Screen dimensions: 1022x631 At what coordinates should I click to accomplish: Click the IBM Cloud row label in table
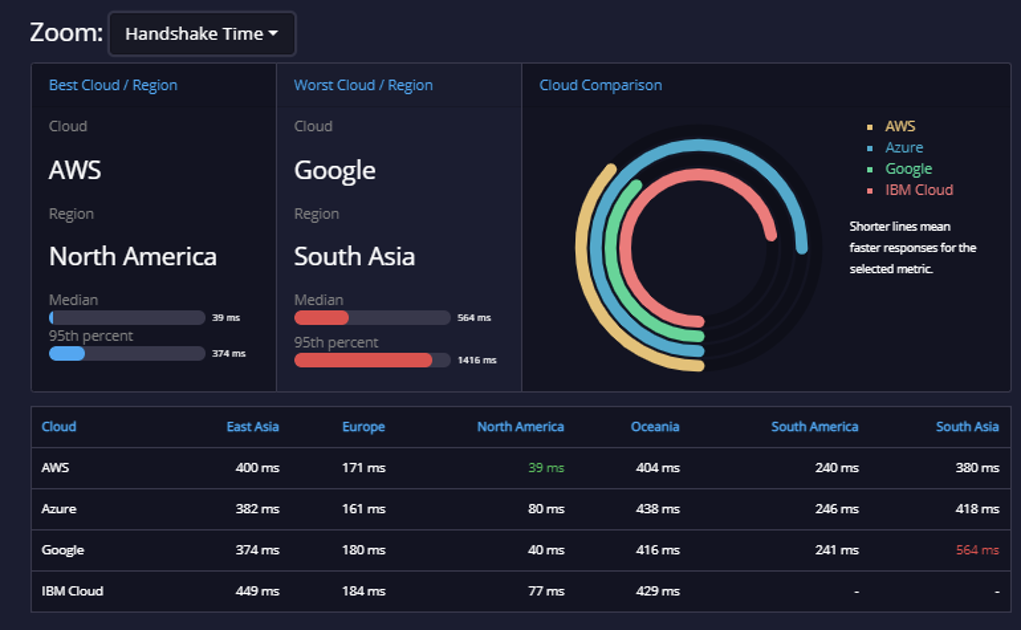(72, 591)
